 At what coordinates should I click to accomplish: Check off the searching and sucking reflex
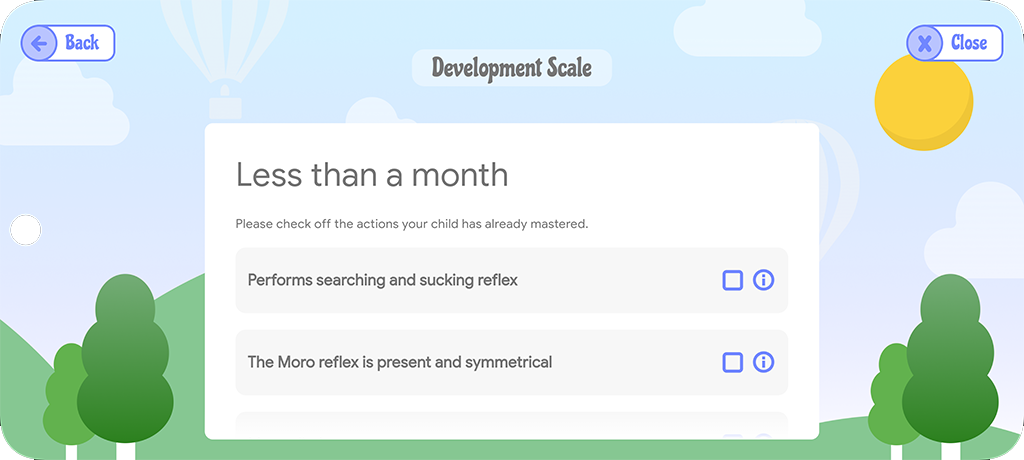click(733, 280)
